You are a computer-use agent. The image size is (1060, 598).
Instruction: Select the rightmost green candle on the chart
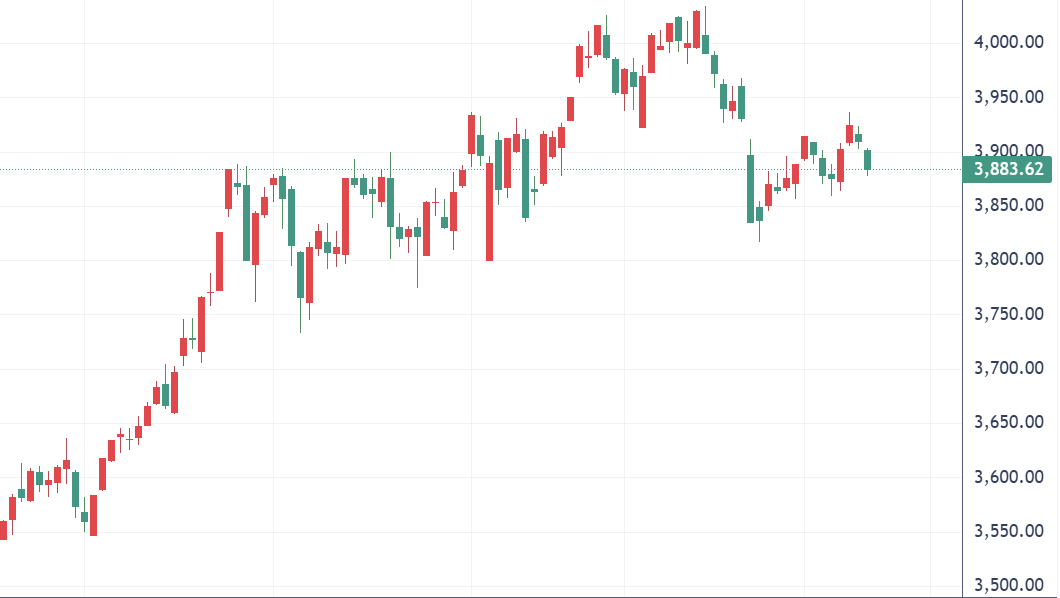868,159
